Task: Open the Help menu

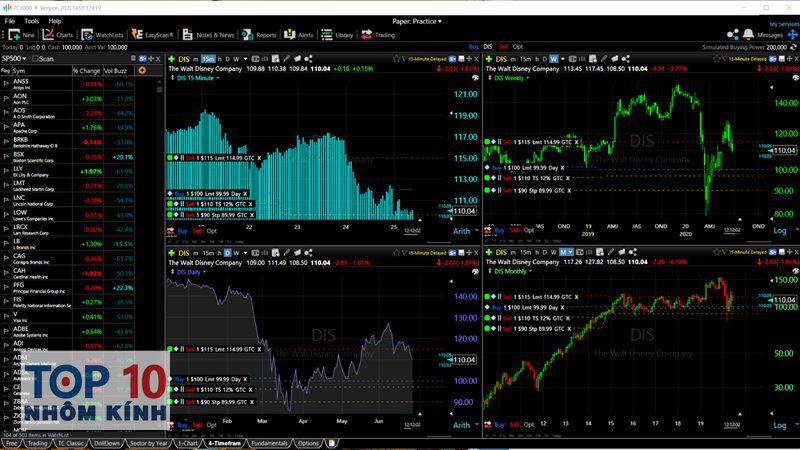Action: (x=55, y=21)
